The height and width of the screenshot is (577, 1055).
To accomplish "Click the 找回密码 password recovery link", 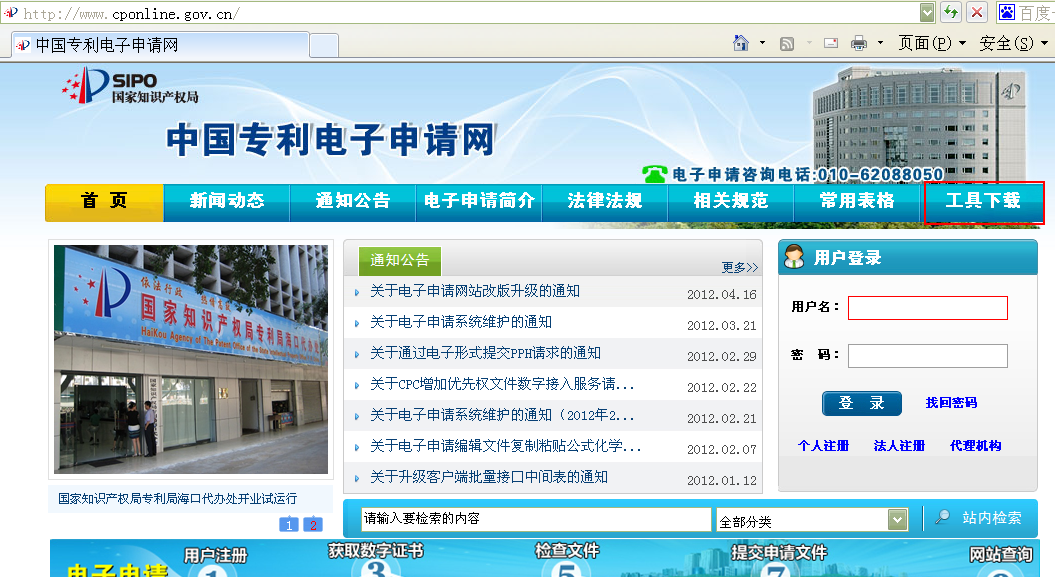I will (x=951, y=403).
